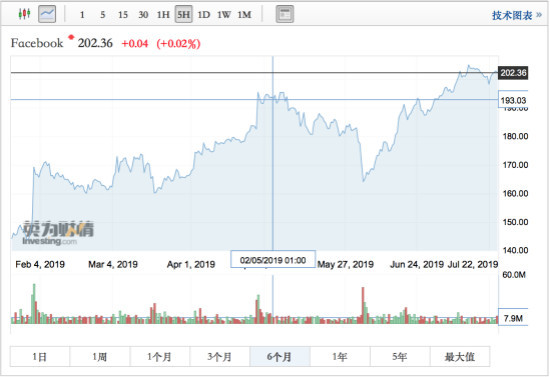Screen dimensions: 550x377
Task: Choose the 1H interval
Action: click(163, 15)
